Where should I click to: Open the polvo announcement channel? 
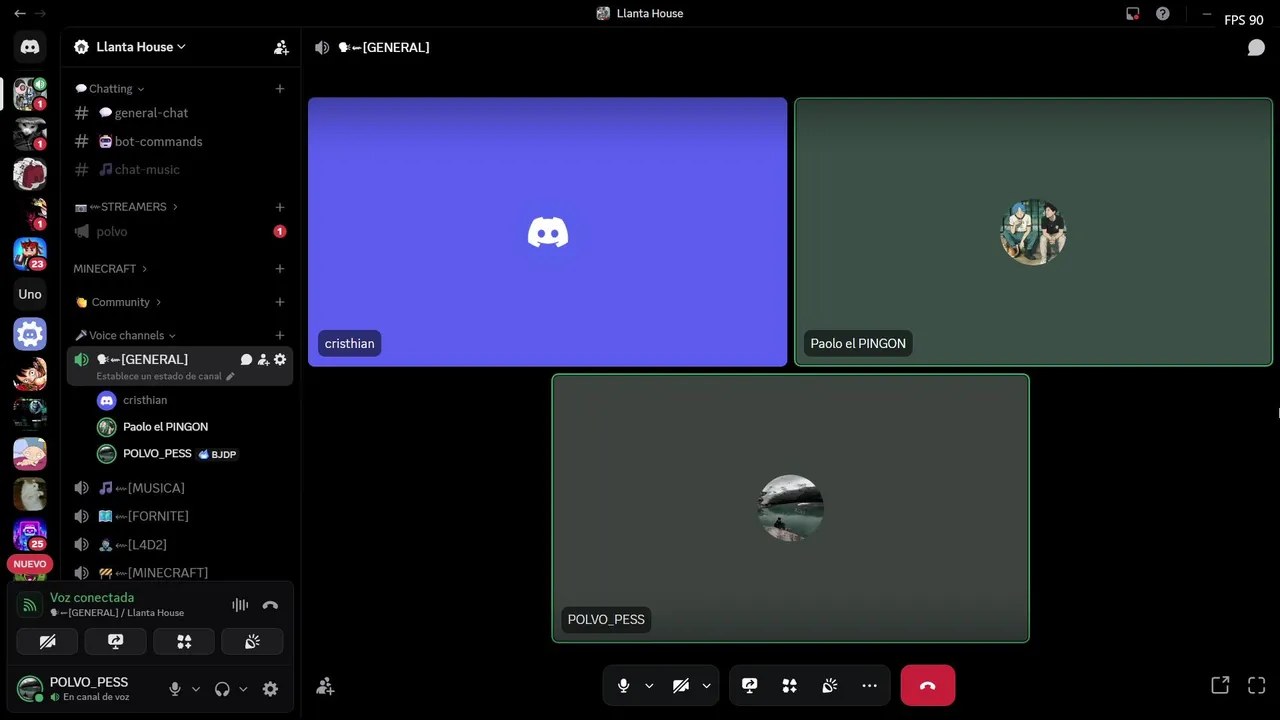pyautogui.click(x=180, y=231)
